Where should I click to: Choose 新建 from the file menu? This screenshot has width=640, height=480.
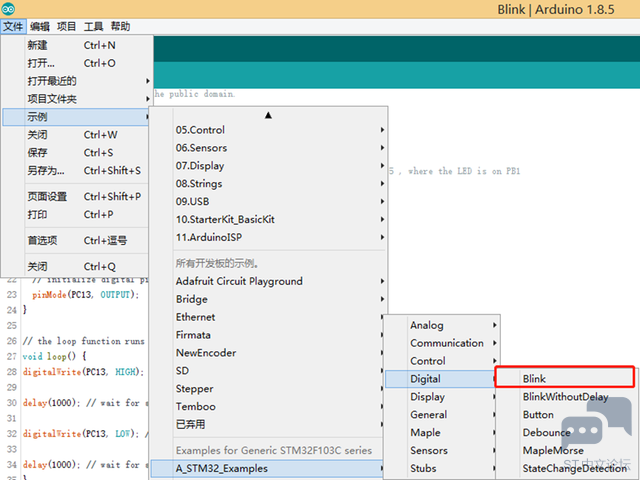click(76, 45)
